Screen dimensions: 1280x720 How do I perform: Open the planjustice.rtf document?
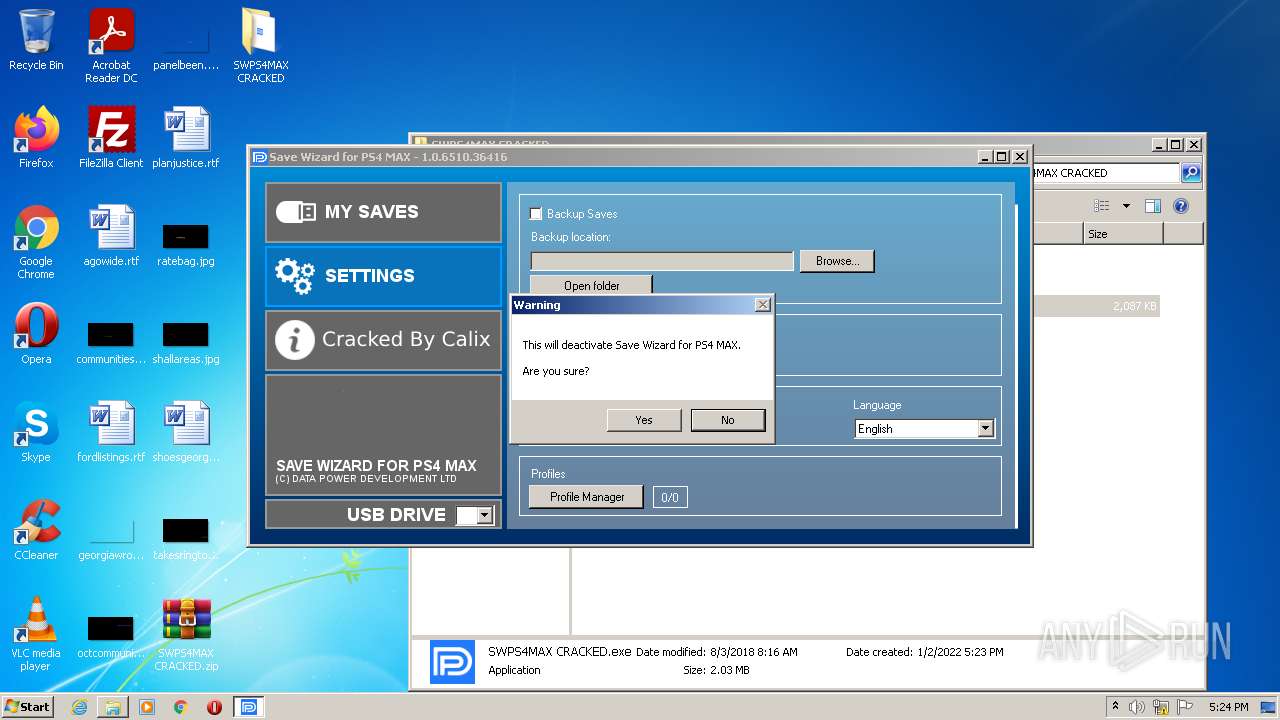coord(186,137)
